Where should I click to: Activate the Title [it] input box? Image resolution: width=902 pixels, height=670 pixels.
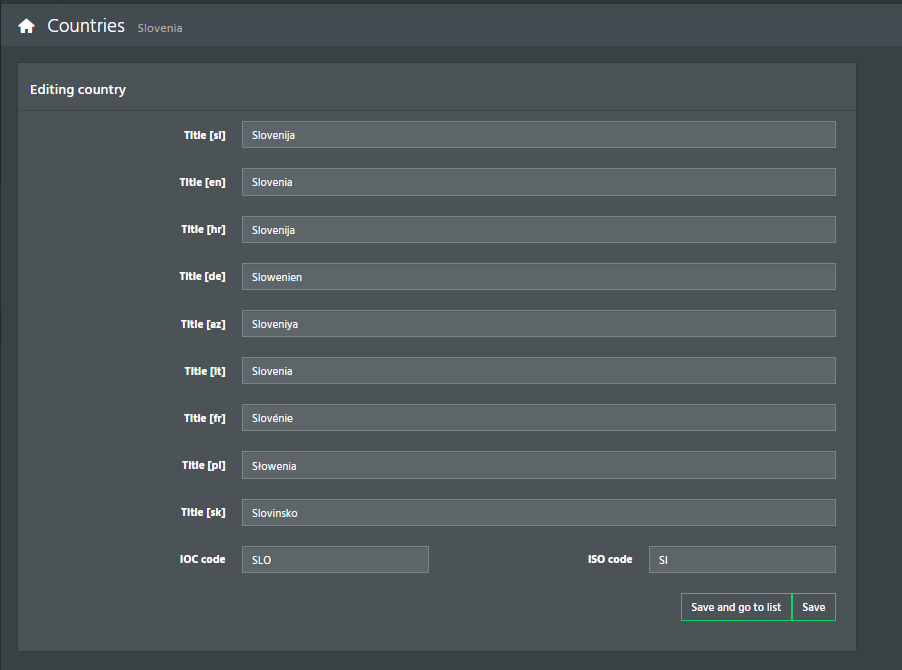pos(538,371)
